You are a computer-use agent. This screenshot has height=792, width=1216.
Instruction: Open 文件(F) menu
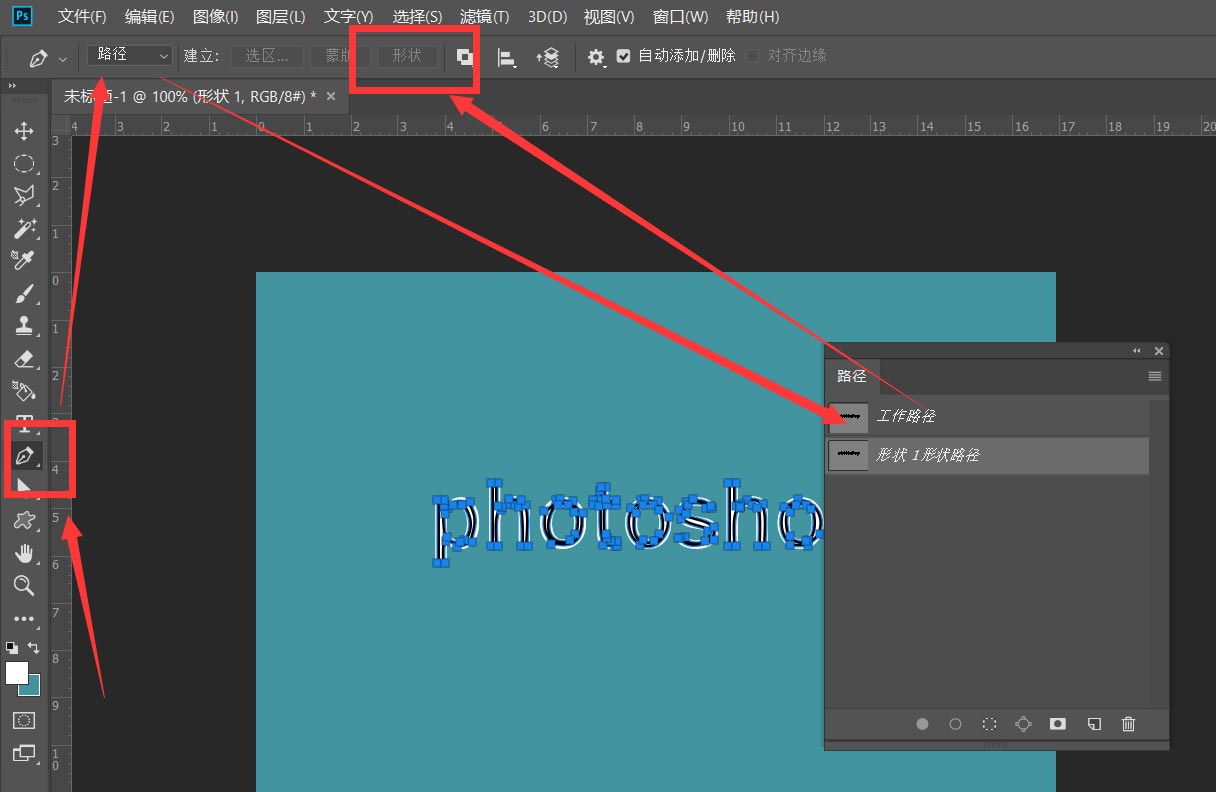[82, 17]
